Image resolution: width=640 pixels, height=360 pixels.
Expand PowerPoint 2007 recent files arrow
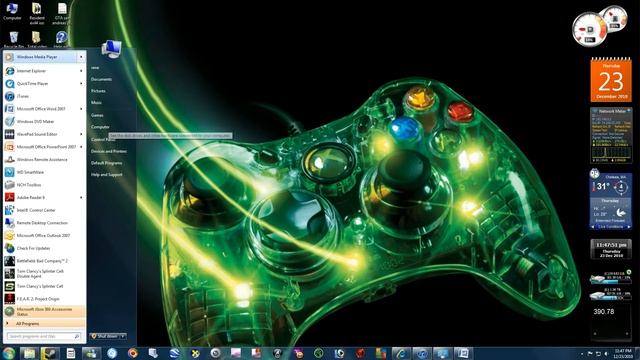pos(81,147)
